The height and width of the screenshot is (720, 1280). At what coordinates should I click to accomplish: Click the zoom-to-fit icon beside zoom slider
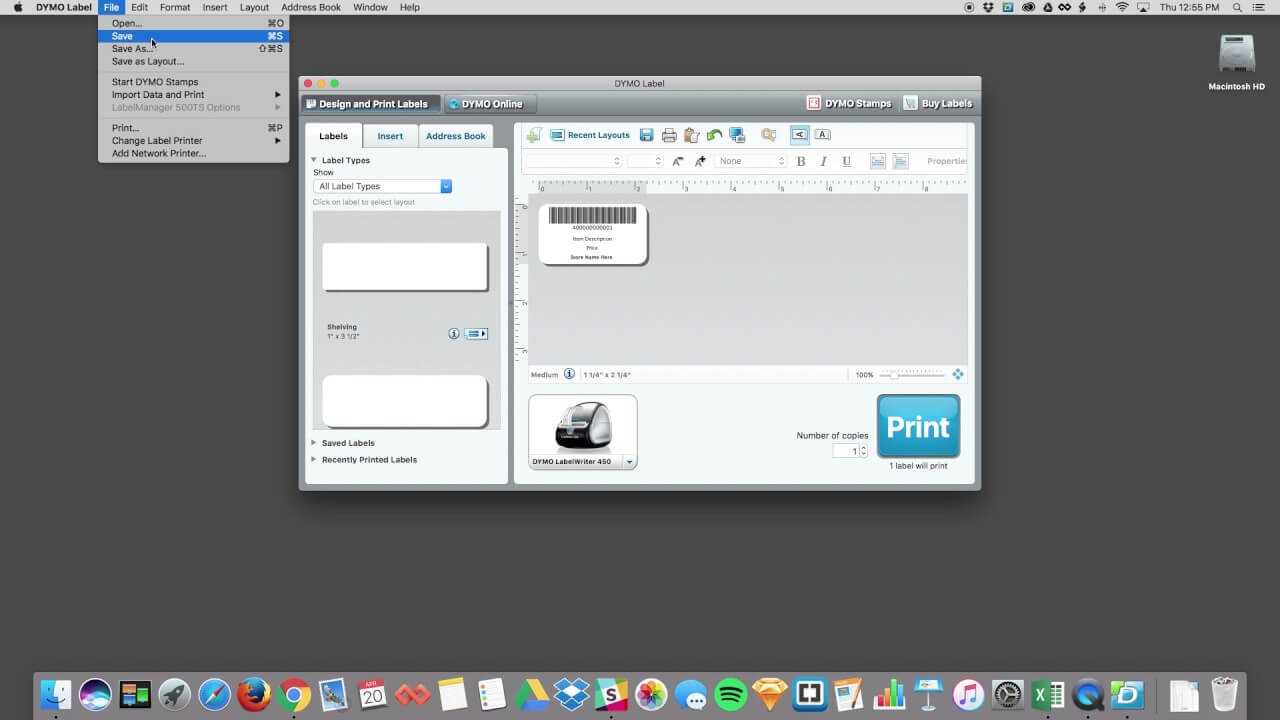click(957, 374)
